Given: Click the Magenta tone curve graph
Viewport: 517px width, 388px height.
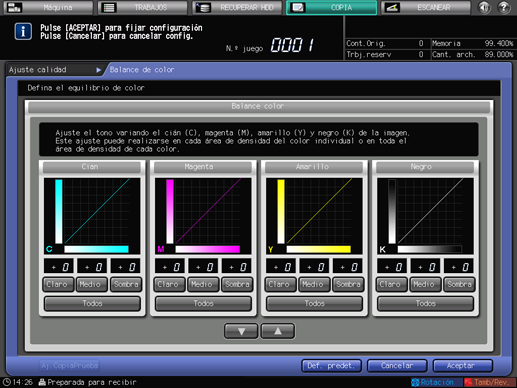Looking at the screenshot, I should coord(203,216).
